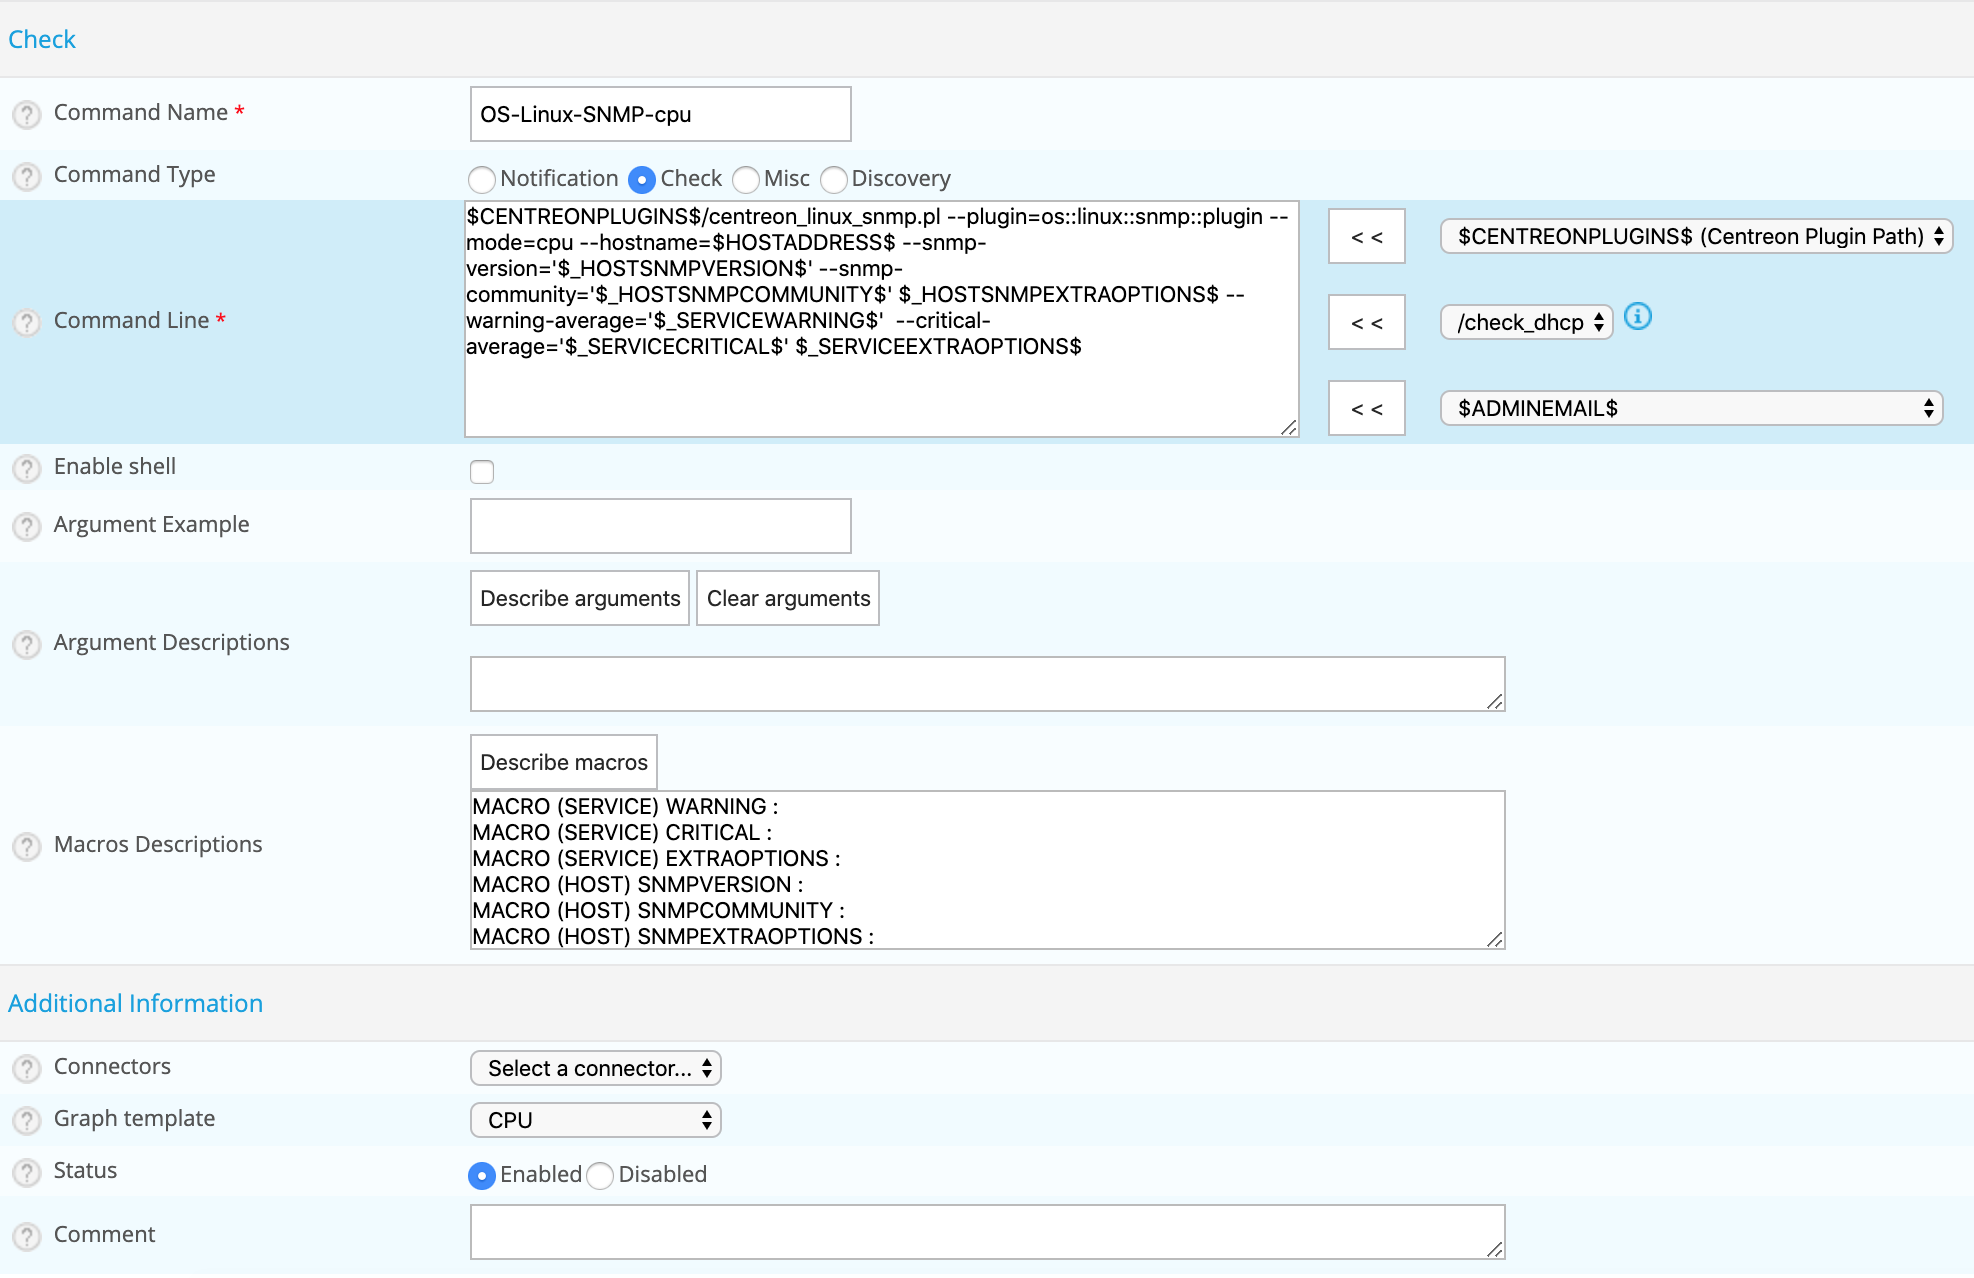1974x1278 pixels.
Task: Click help icon beside Connectors
Action: (x=27, y=1068)
